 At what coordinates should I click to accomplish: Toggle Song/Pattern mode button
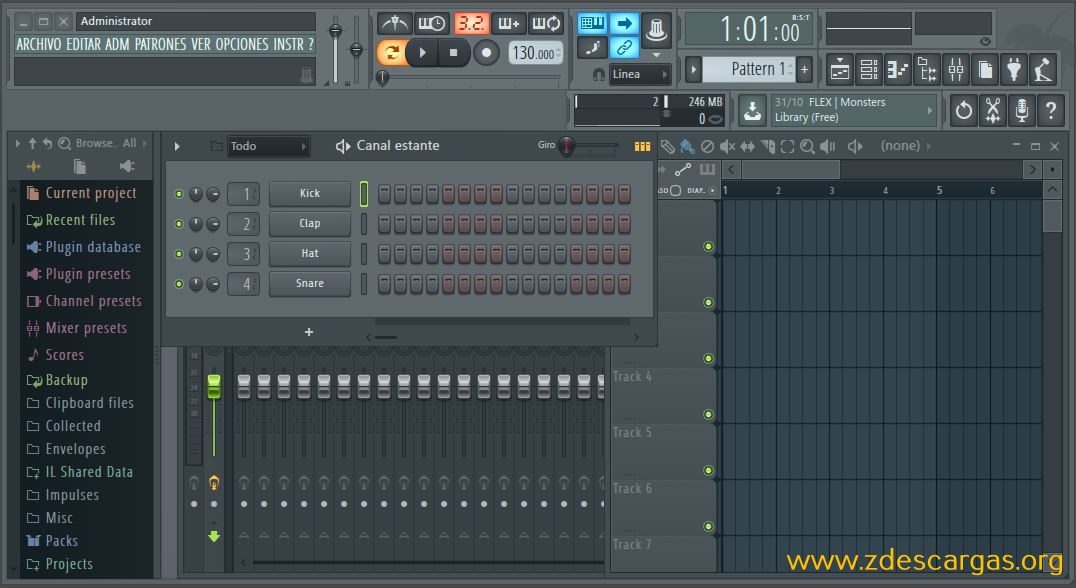pos(392,53)
